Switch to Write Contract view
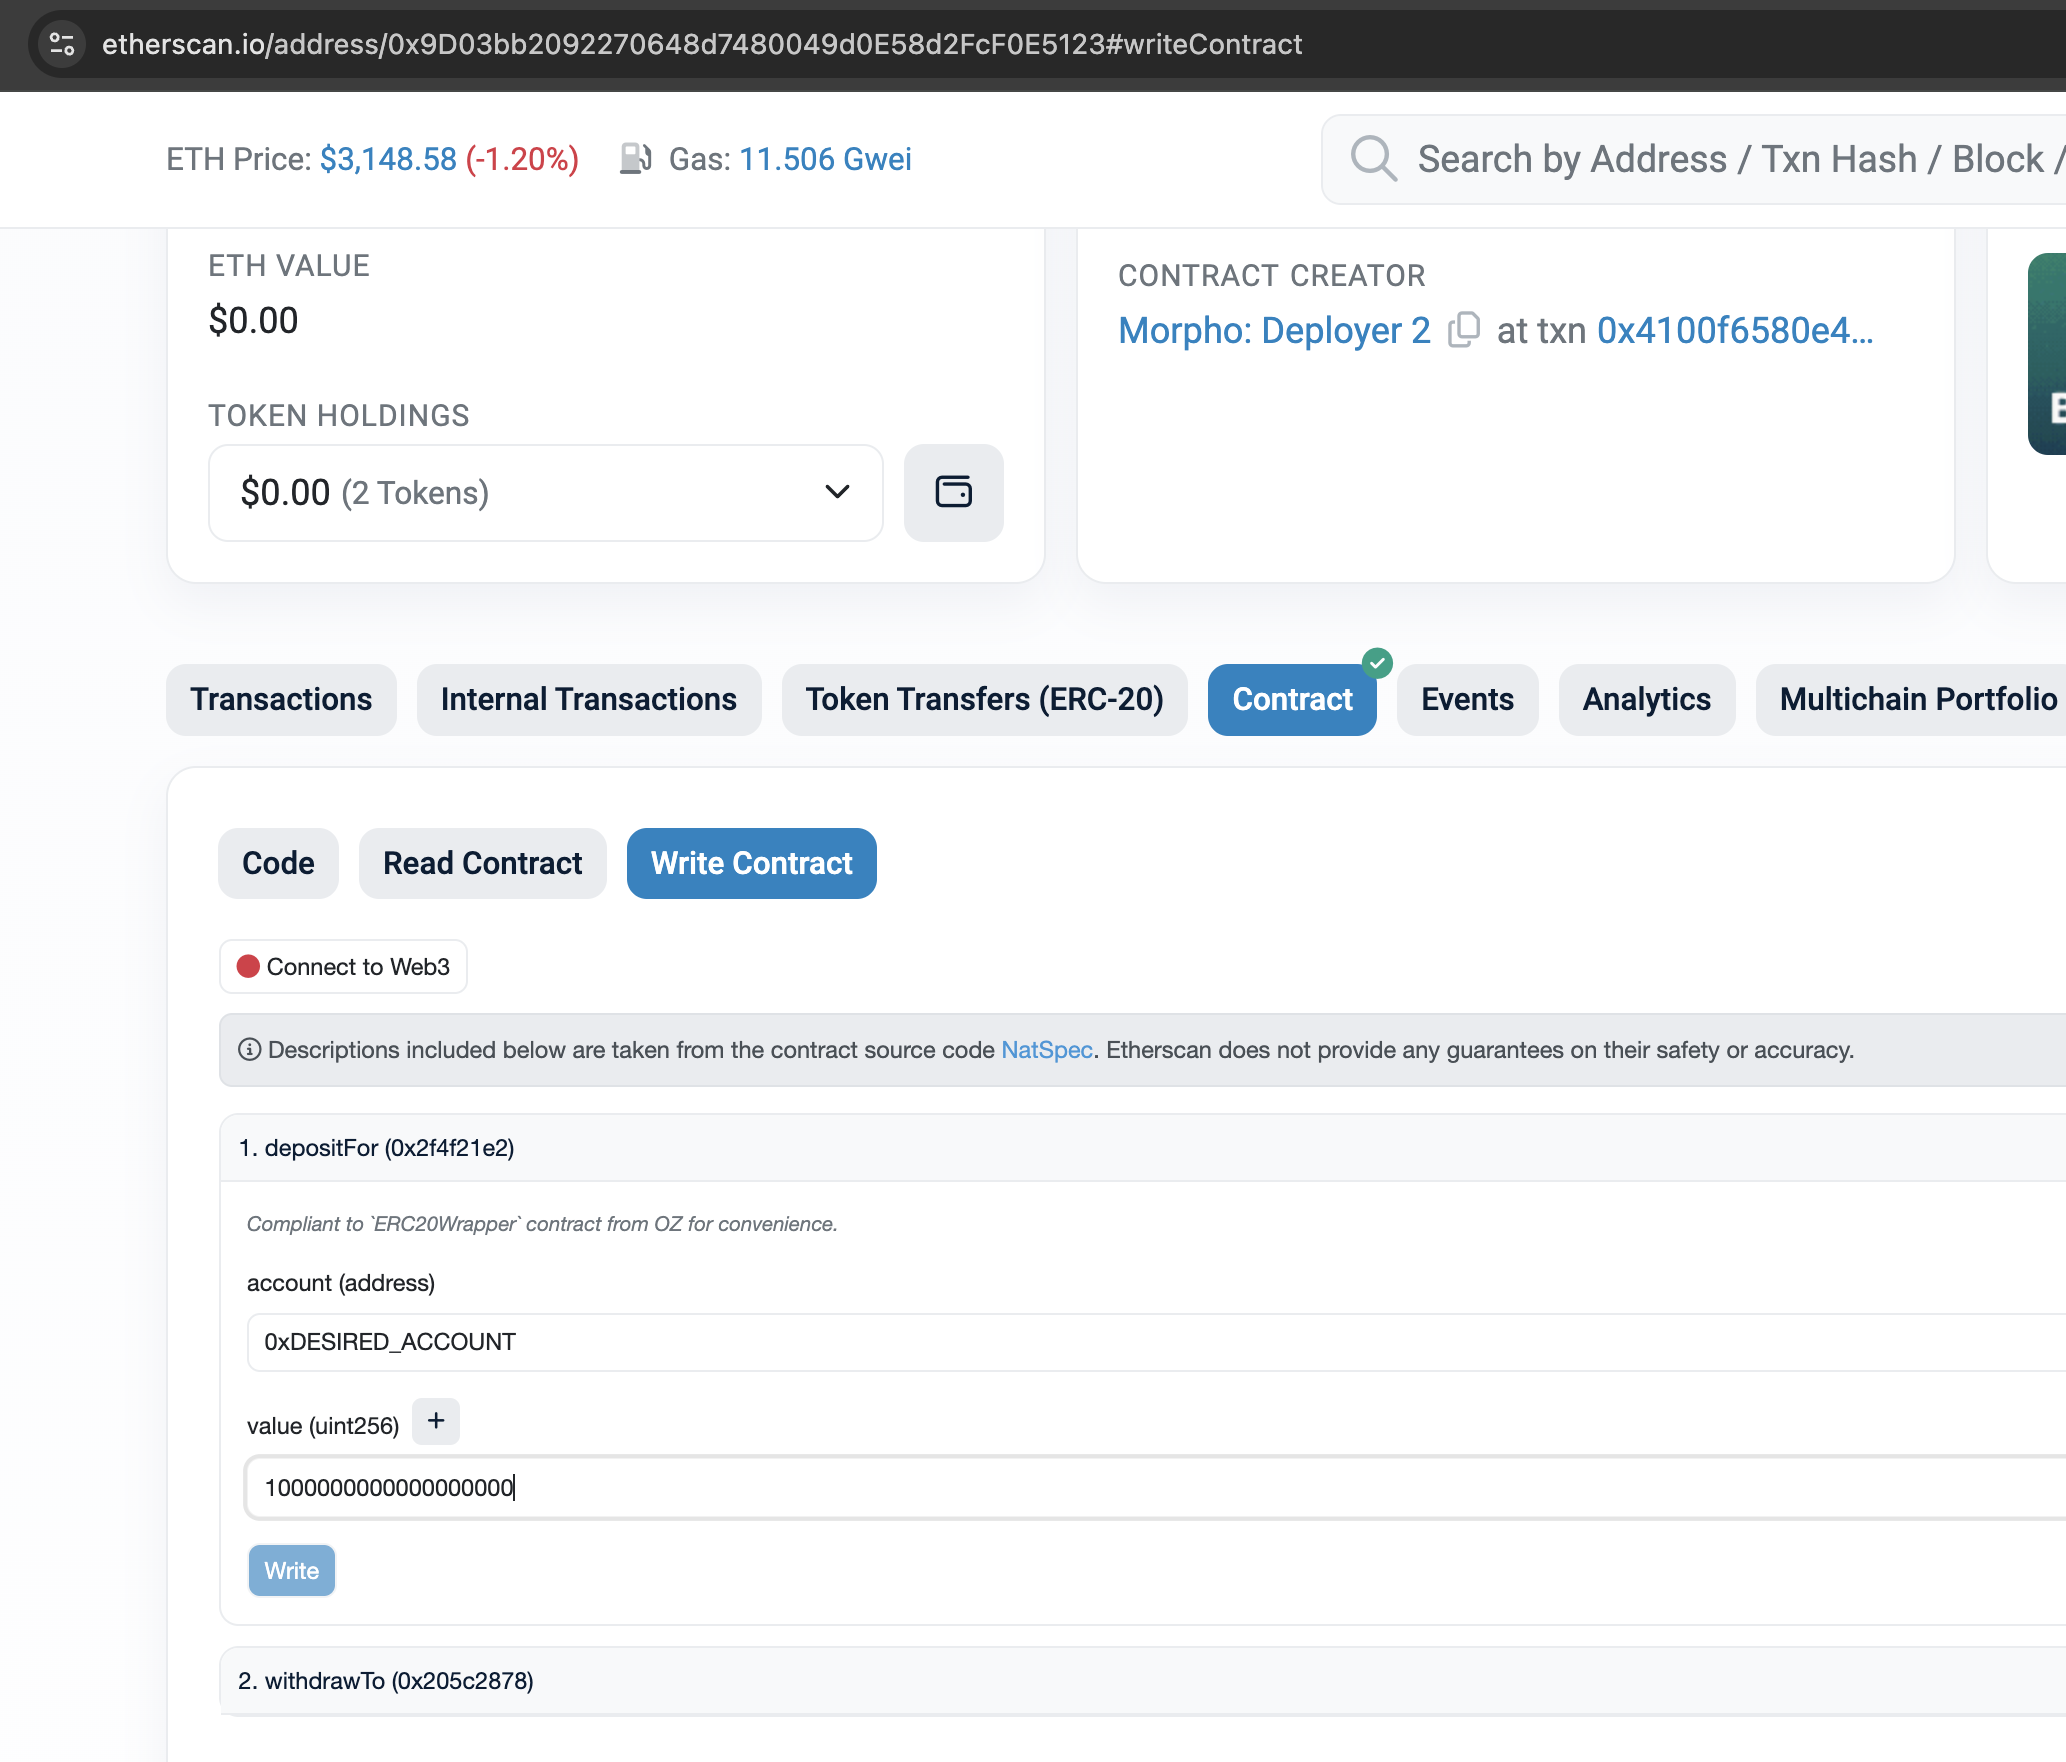Viewport: 2066px width, 1762px height. [x=751, y=862]
